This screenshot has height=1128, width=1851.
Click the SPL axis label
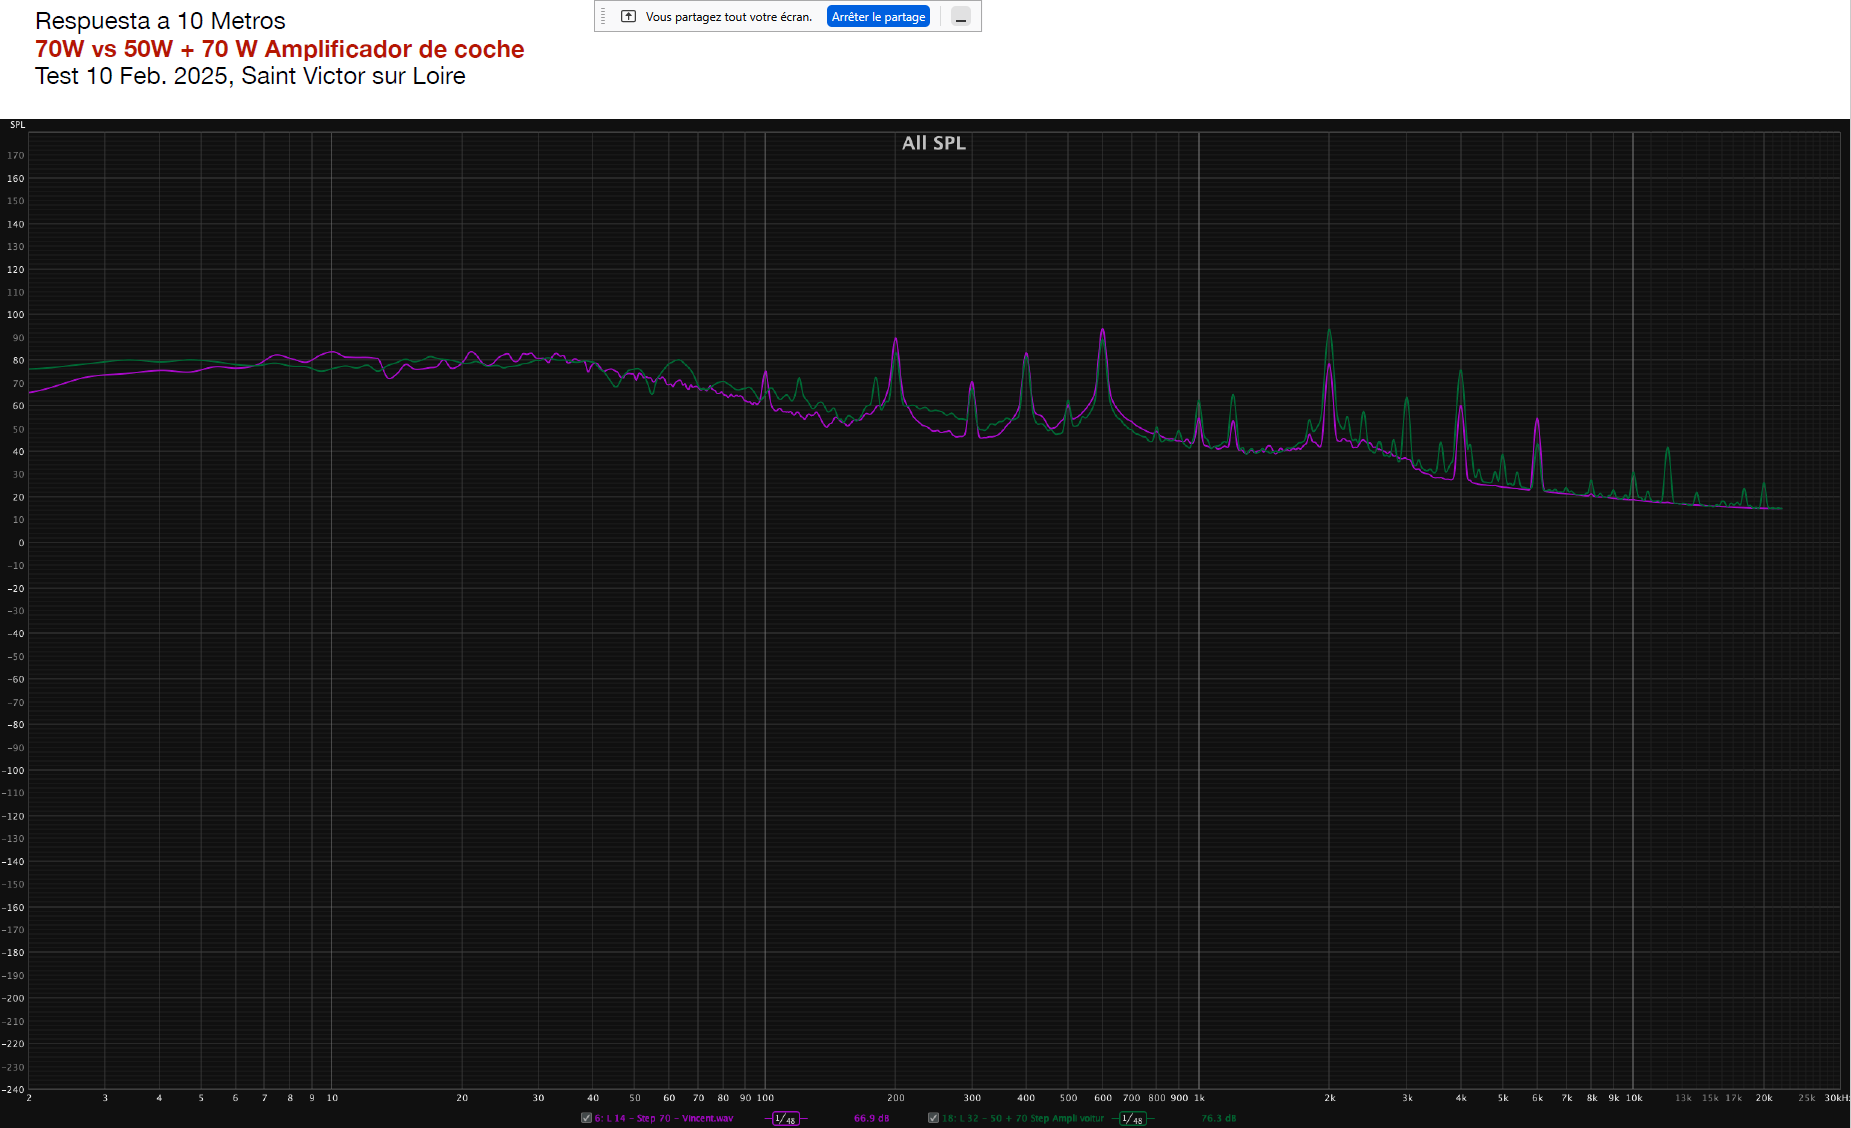(x=18, y=125)
